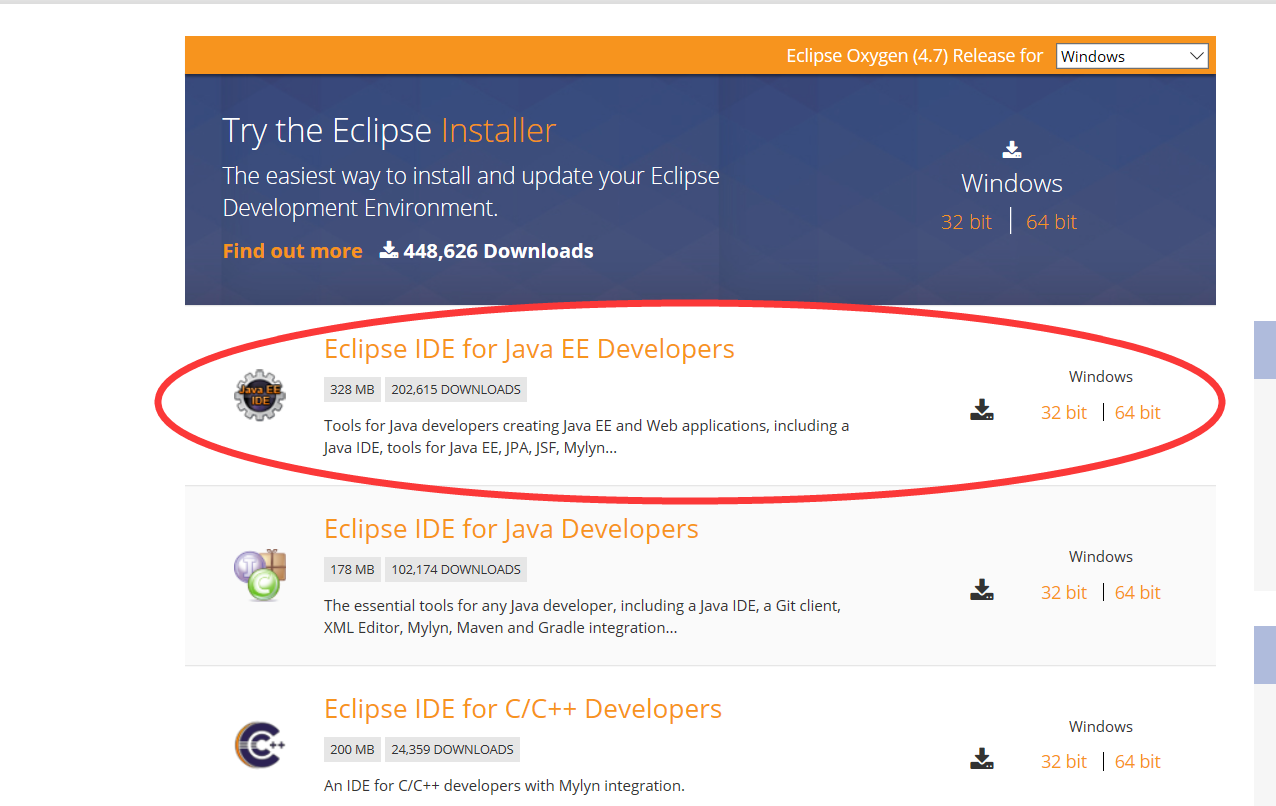Screen dimensions: 1276x806
Task: Click the Java Developers essential tools description
Action: (583, 617)
